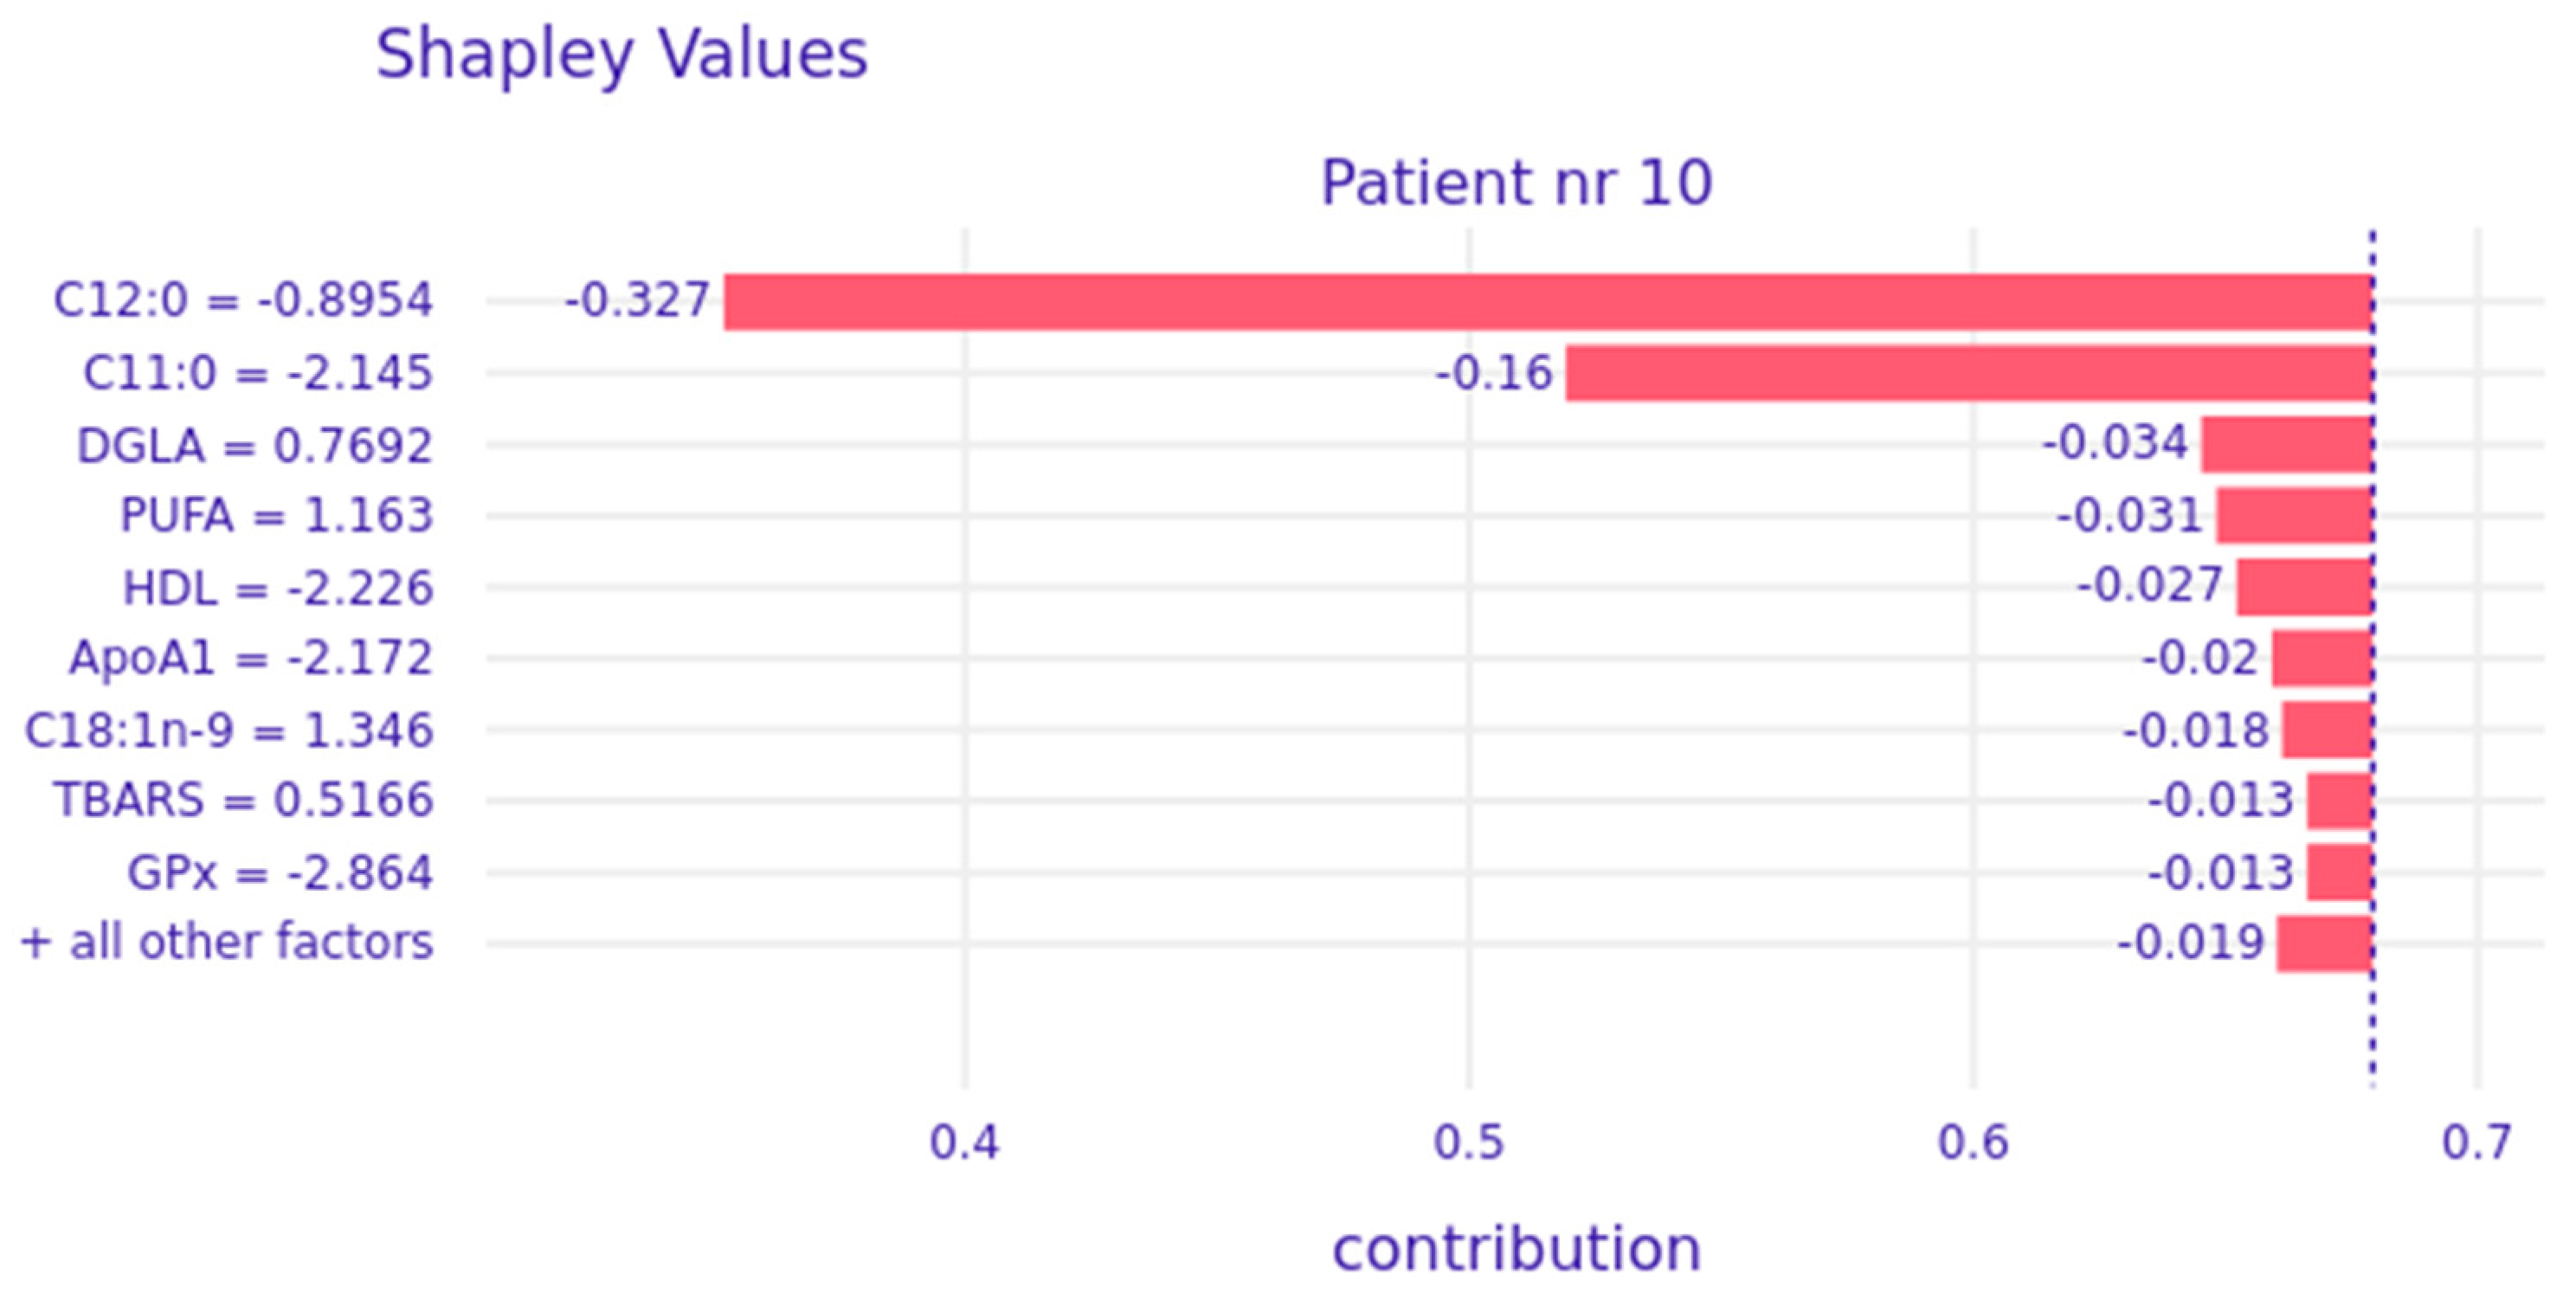Click the Patient nr 10 subtitle
The width and height of the screenshot is (2576, 1300).
pyautogui.click(x=1516, y=183)
